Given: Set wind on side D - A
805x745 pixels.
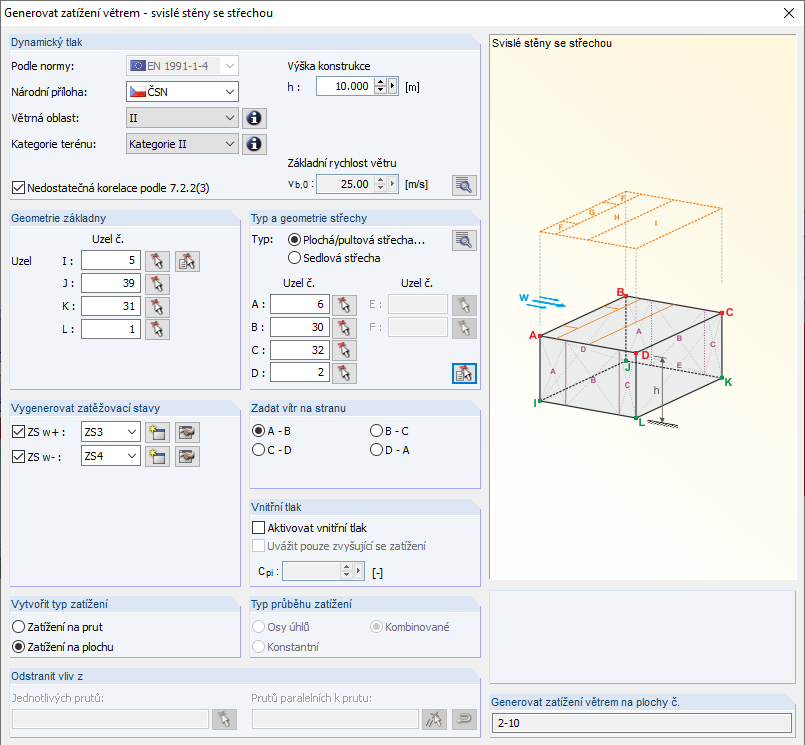Looking at the screenshot, I should pos(376,450).
